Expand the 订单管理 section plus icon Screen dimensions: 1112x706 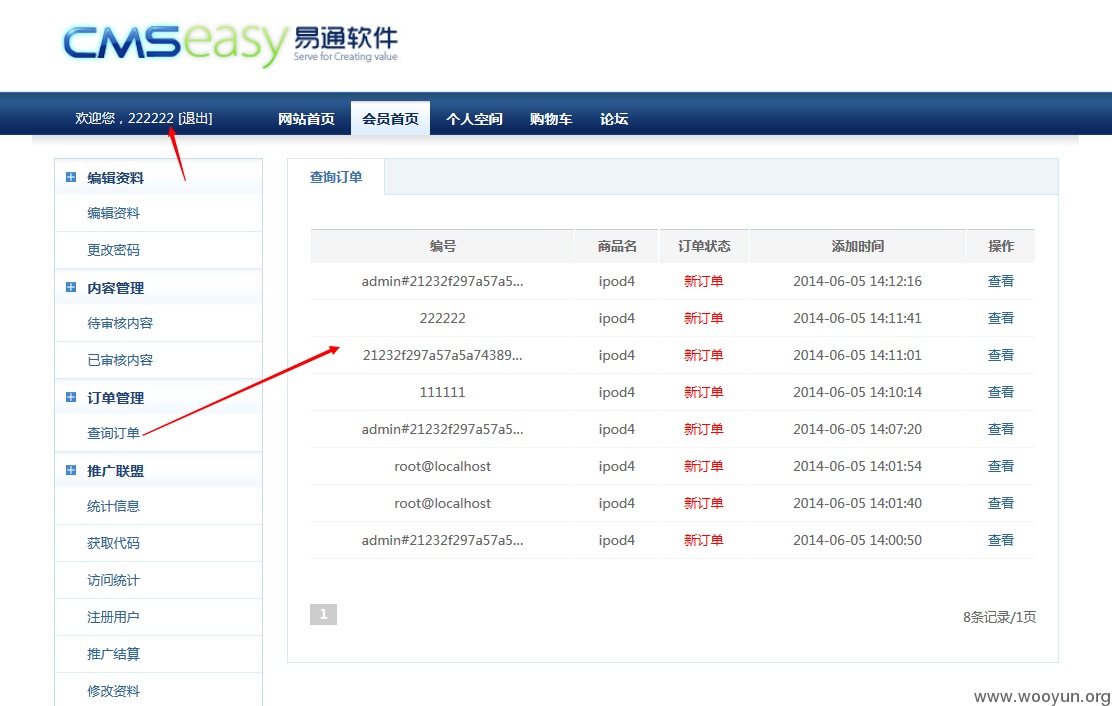pos(71,397)
